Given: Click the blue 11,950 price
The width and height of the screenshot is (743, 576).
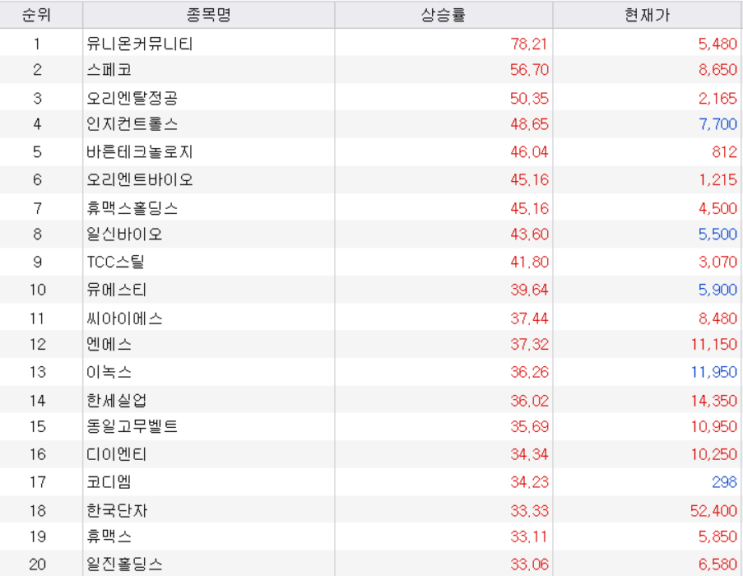Looking at the screenshot, I should coord(714,372).
